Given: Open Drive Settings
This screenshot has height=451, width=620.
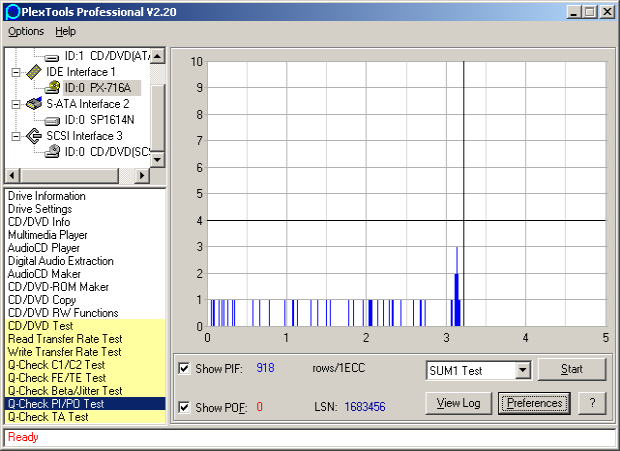Looking at the screenshot, I should pyautogui.click(x=40, y=209).
